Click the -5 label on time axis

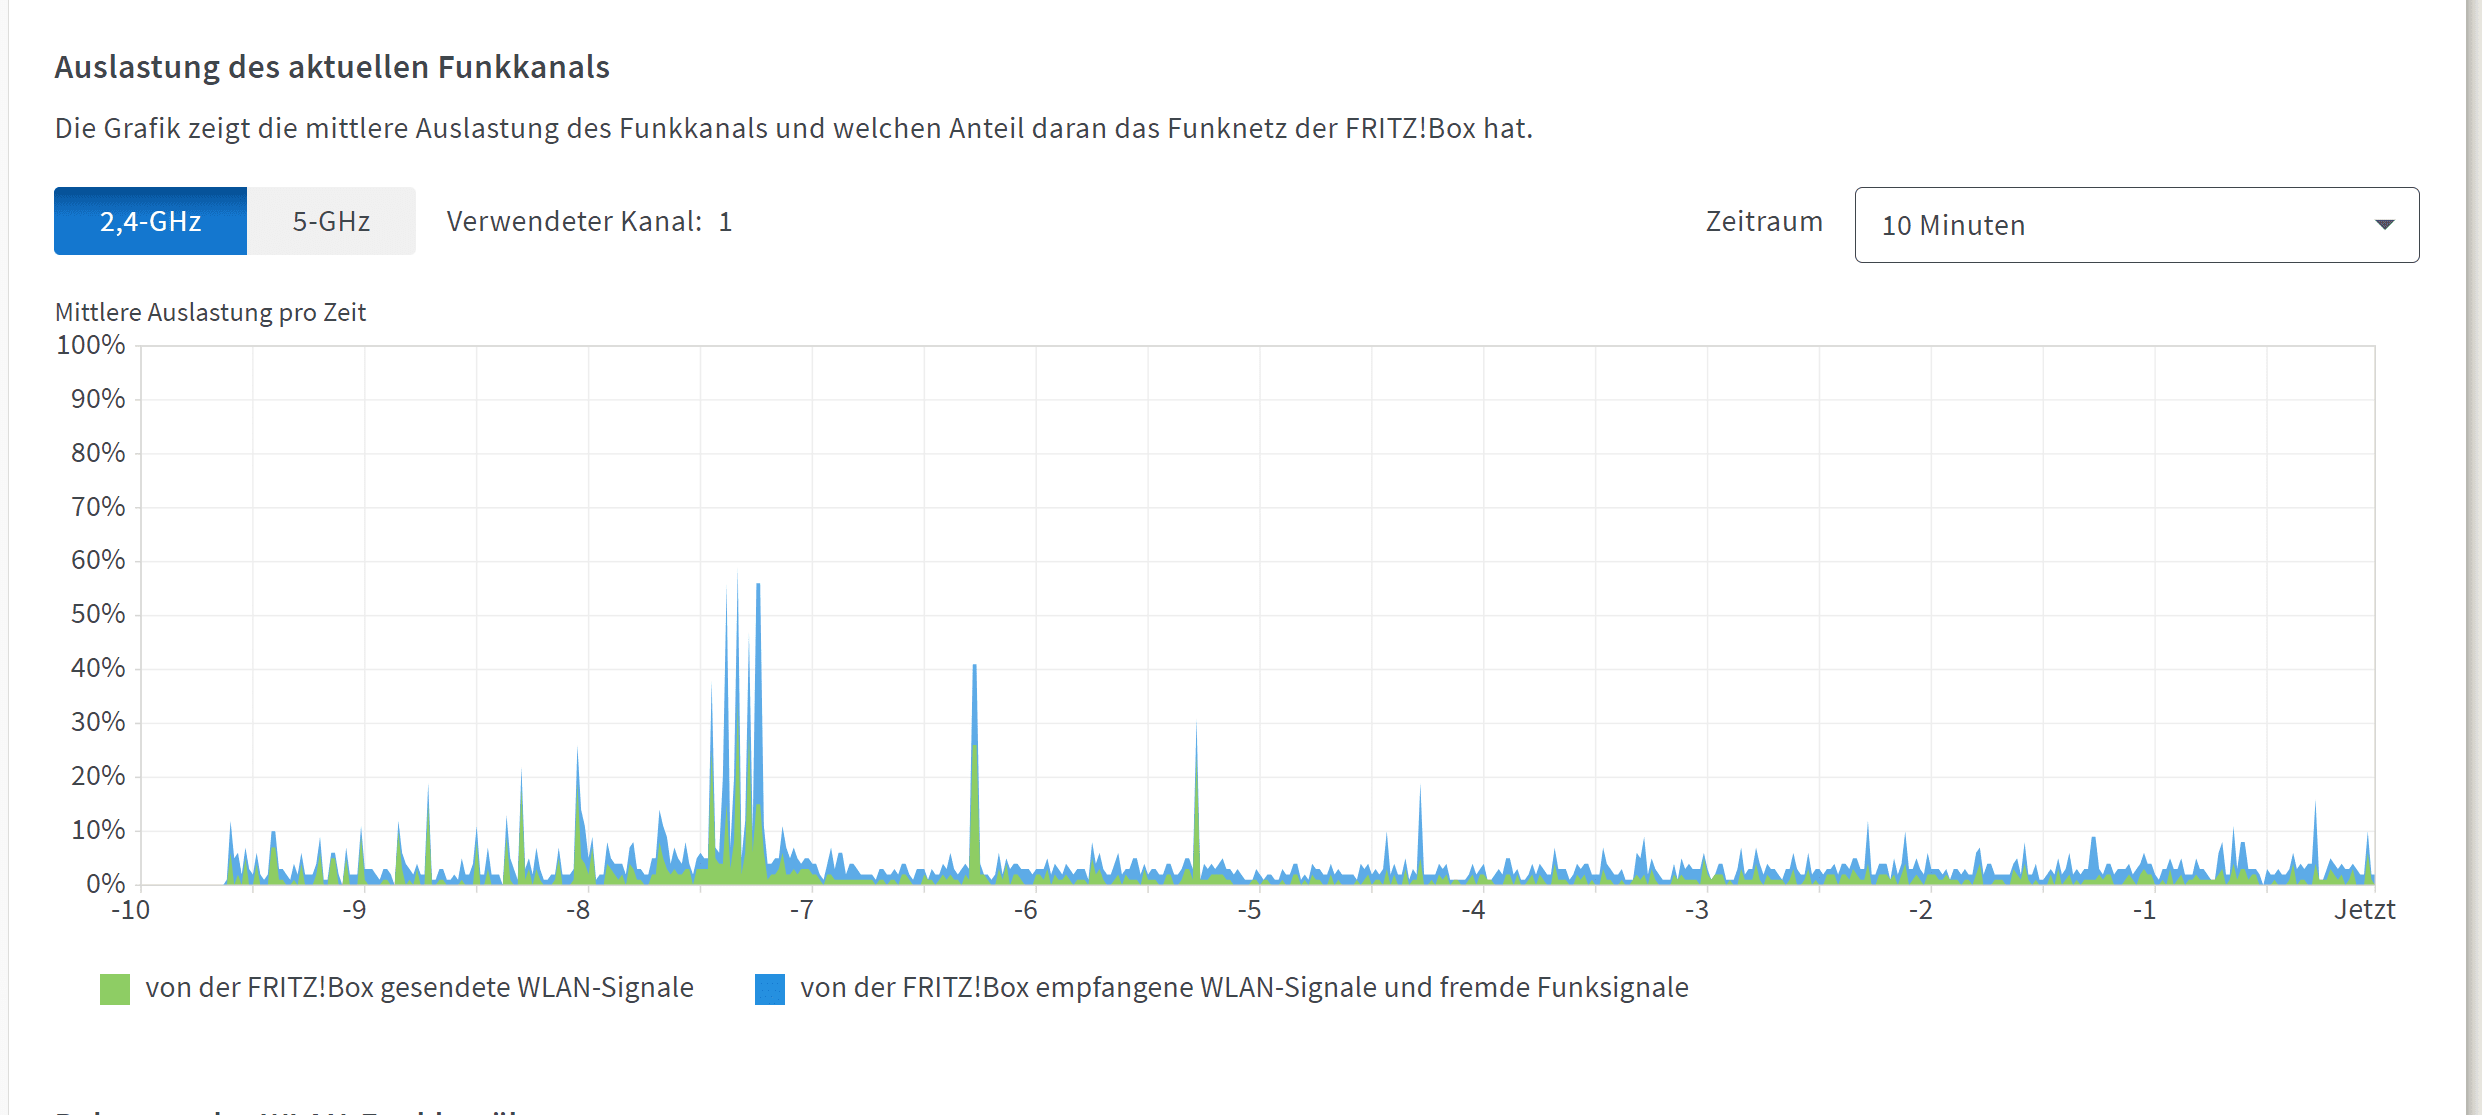1248,910
